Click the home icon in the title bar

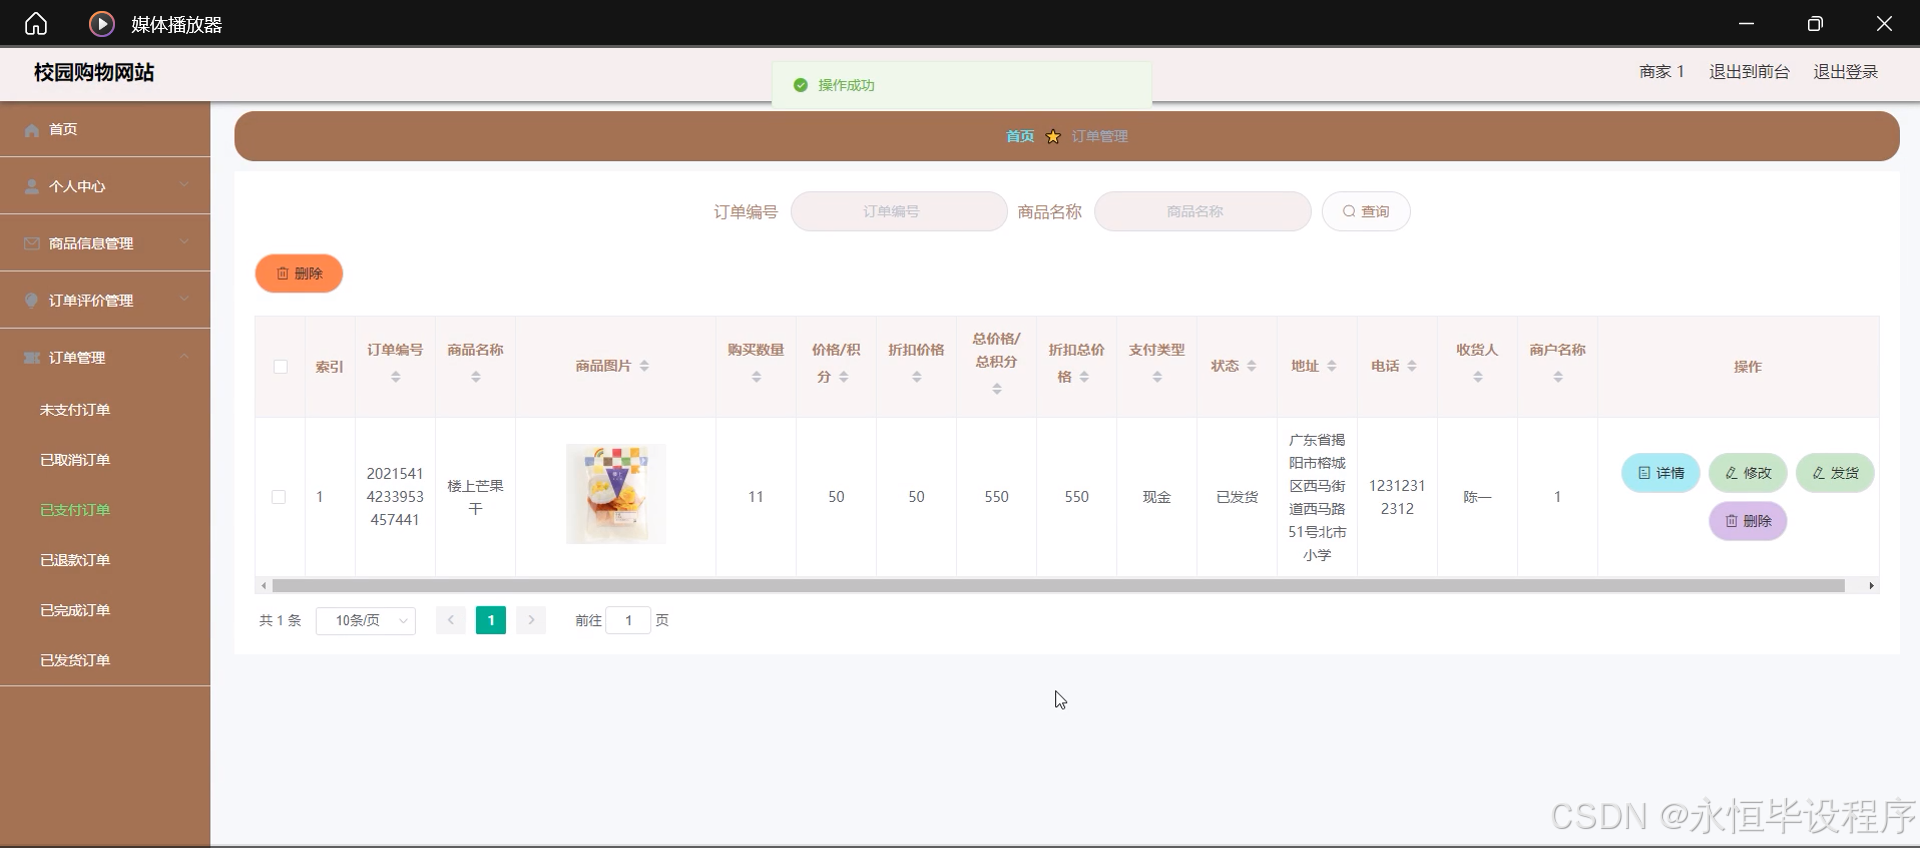pyautogui.click(x=36, y=23)
